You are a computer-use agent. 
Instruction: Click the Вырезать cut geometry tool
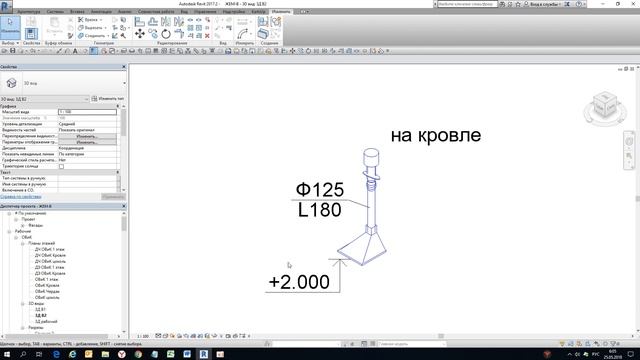(91, 28)
